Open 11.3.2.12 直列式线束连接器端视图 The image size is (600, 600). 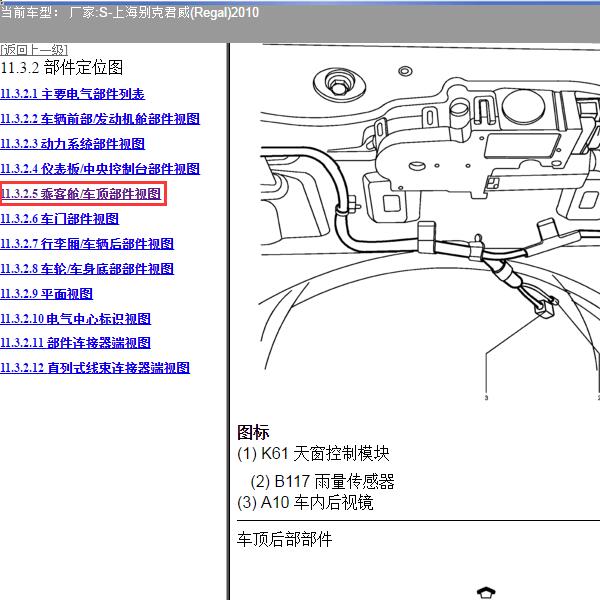[95, 368]
